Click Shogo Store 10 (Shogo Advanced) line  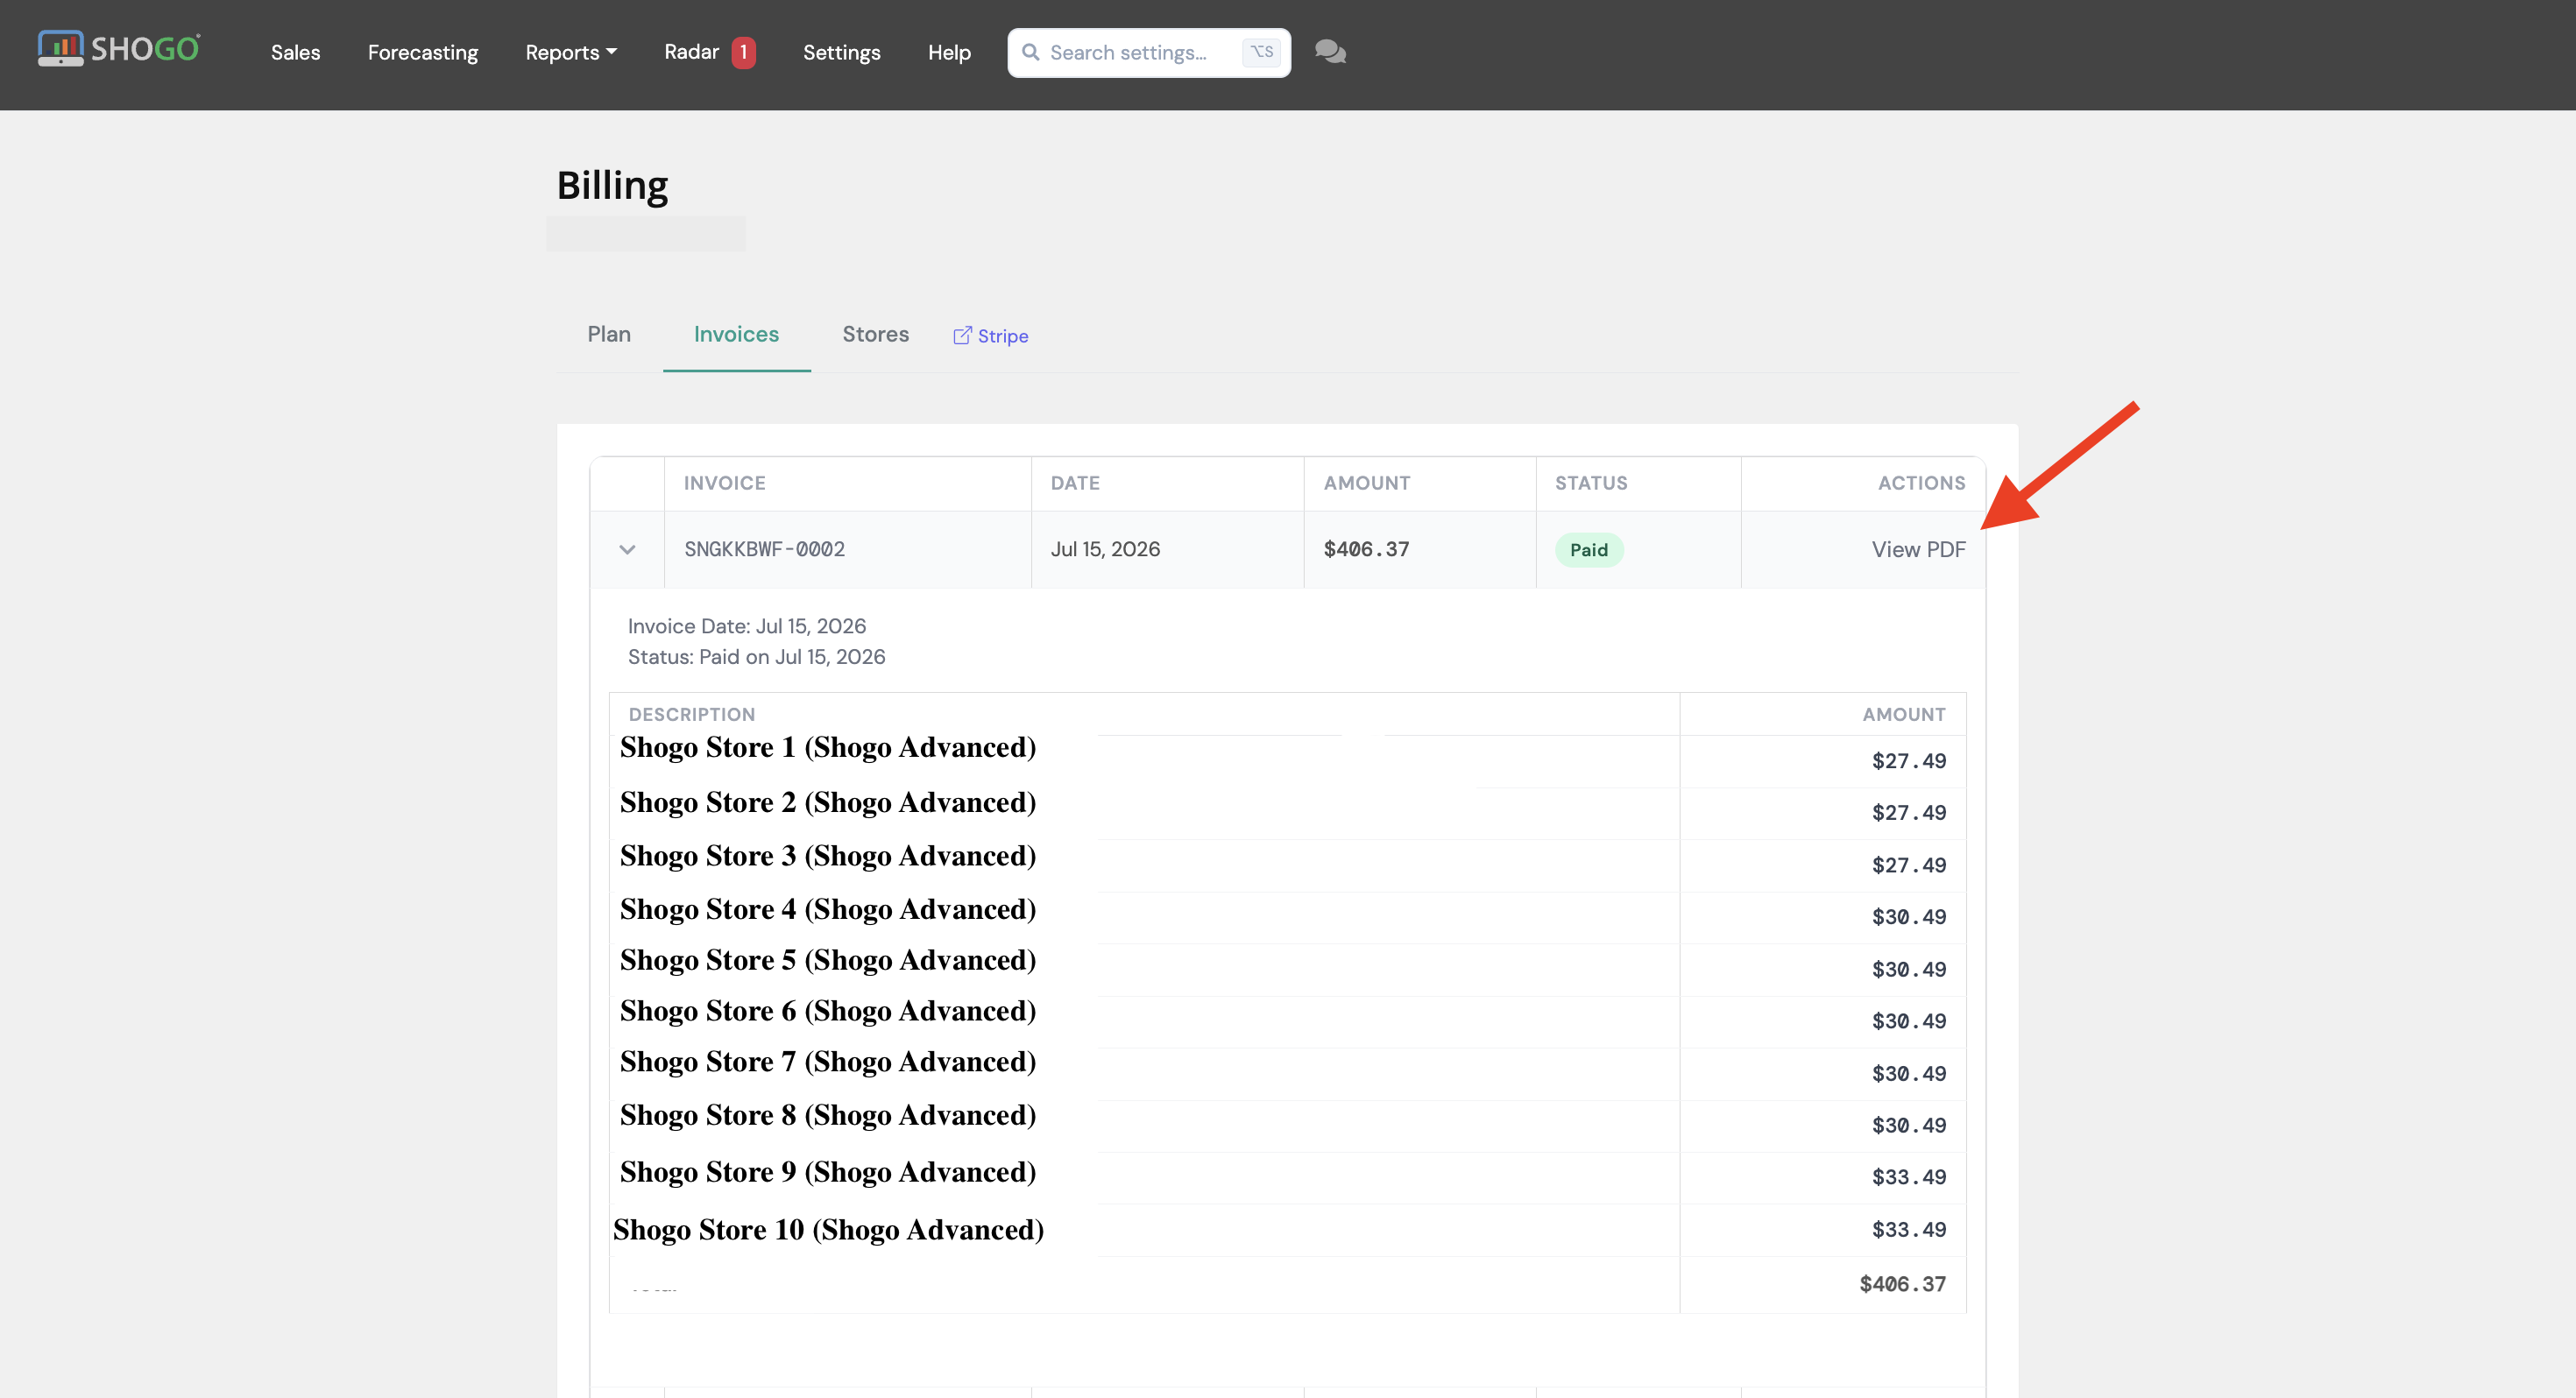[828, 1231]
